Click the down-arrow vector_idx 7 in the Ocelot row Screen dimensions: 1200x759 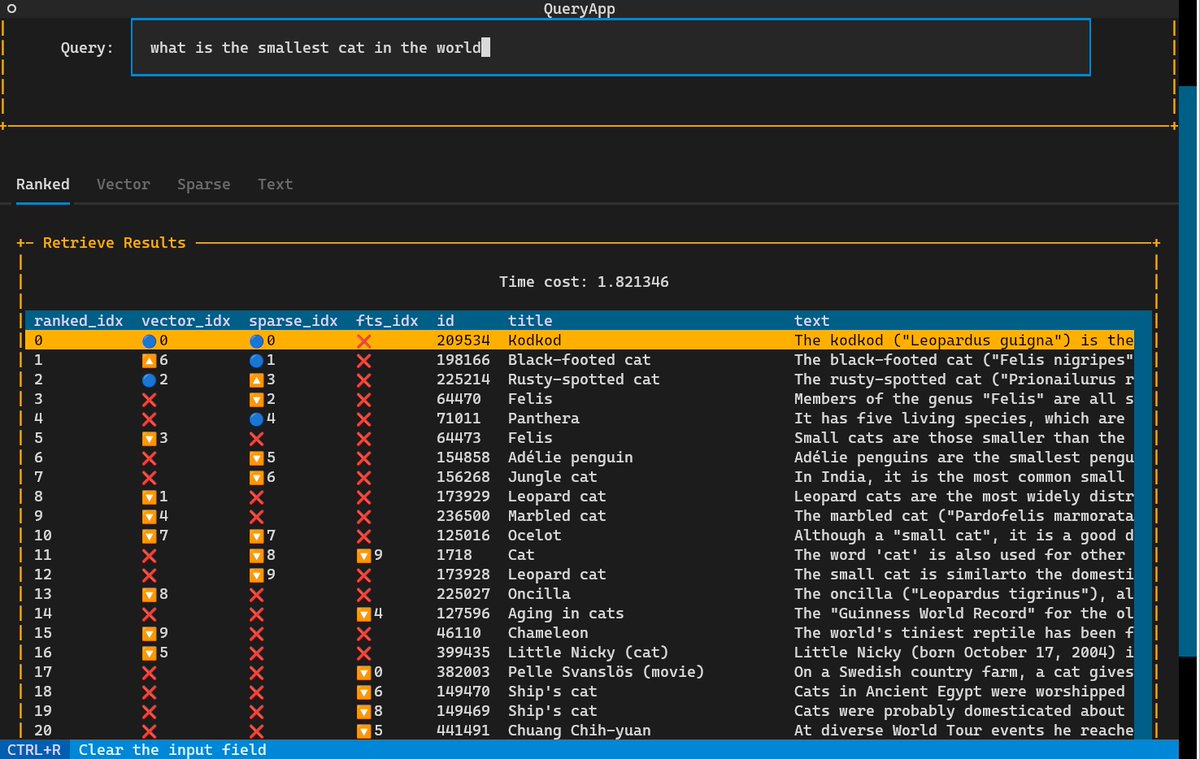[154, 535]
